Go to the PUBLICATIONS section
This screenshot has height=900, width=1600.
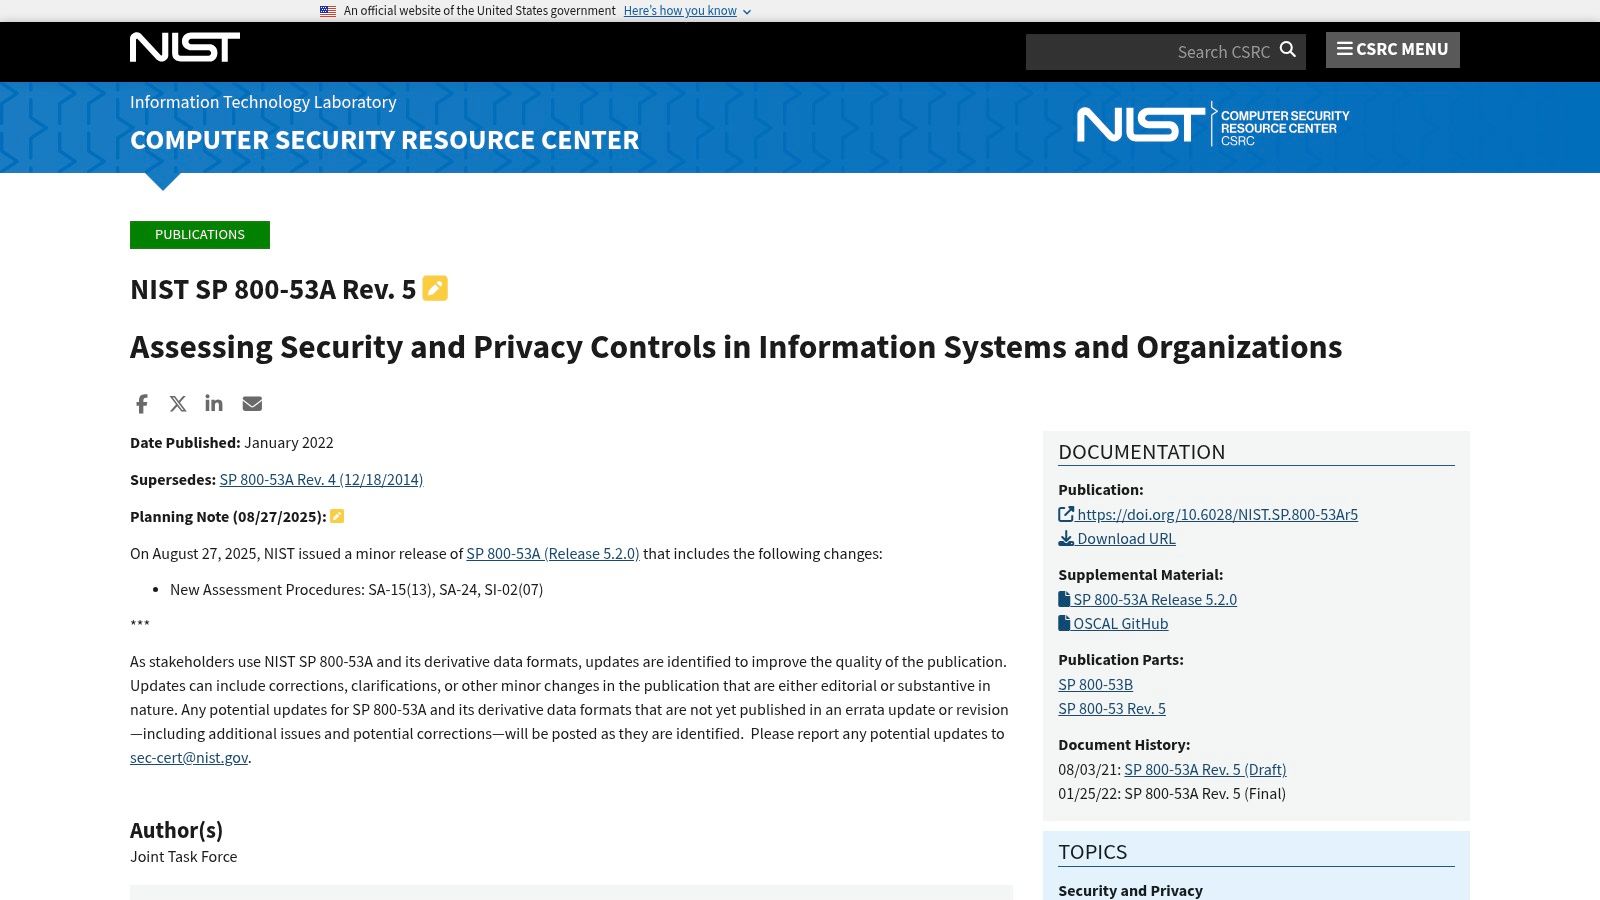coord(199,234)
